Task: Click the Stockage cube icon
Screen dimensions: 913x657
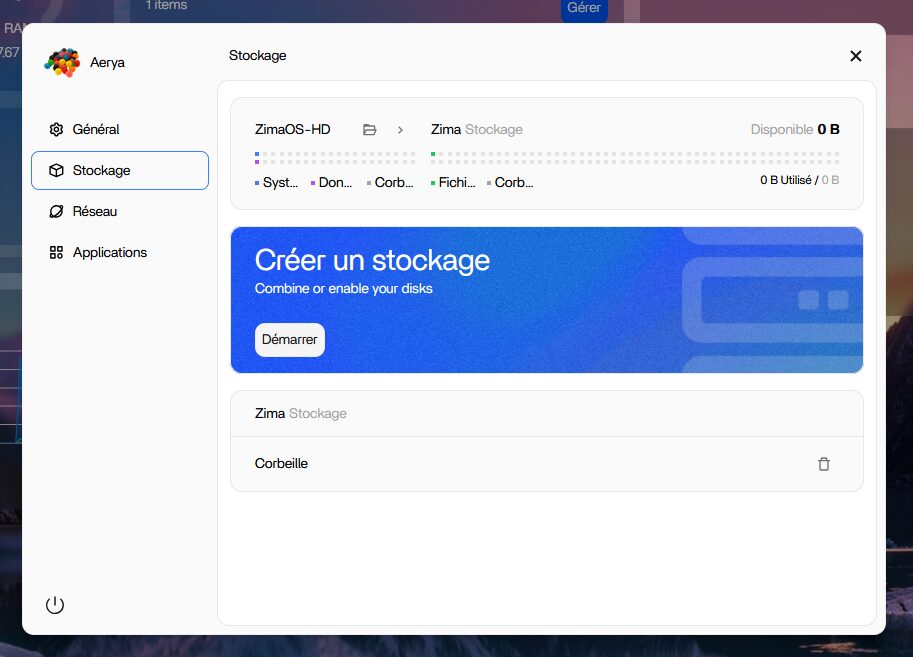Action: (x=56, y=170)
